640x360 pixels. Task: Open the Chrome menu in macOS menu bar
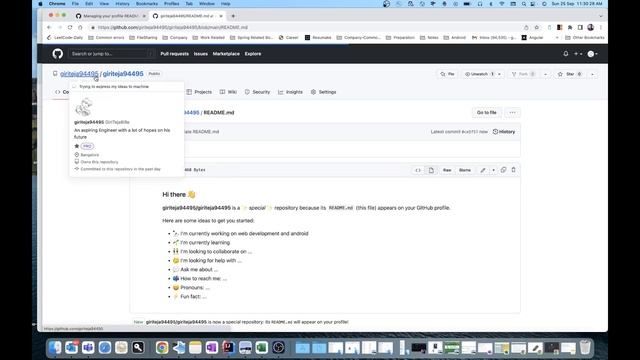coord(57,4)
